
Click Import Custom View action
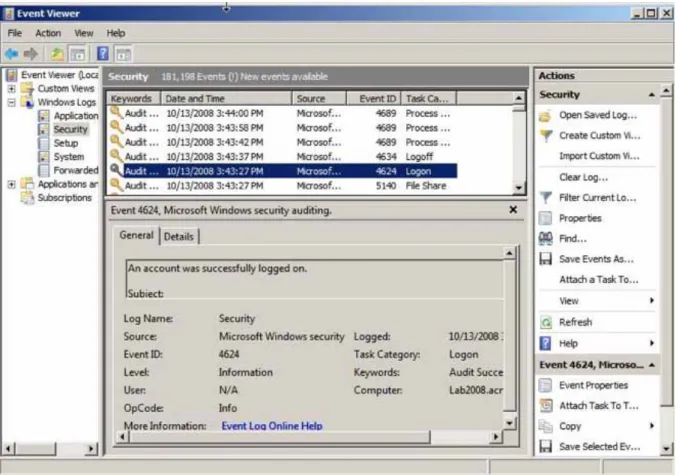click(599, 156)
